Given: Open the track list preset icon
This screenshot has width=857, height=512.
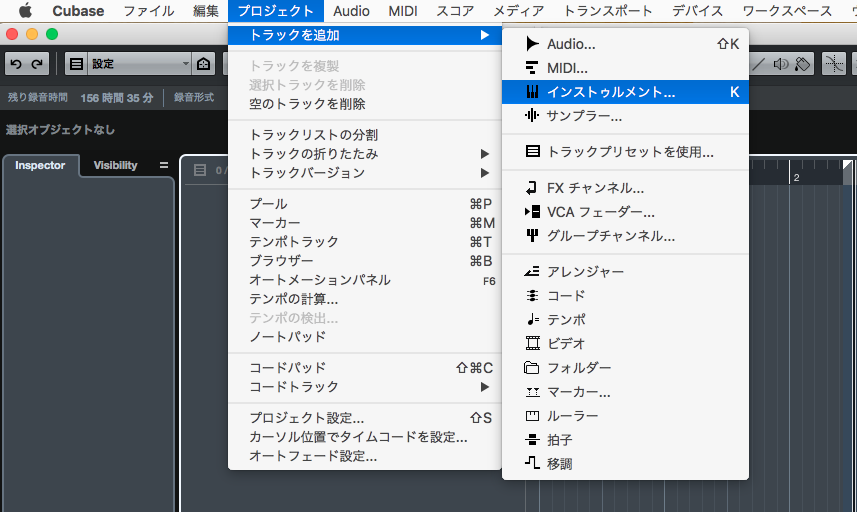Looking at the screenshot, I should 200,170.
